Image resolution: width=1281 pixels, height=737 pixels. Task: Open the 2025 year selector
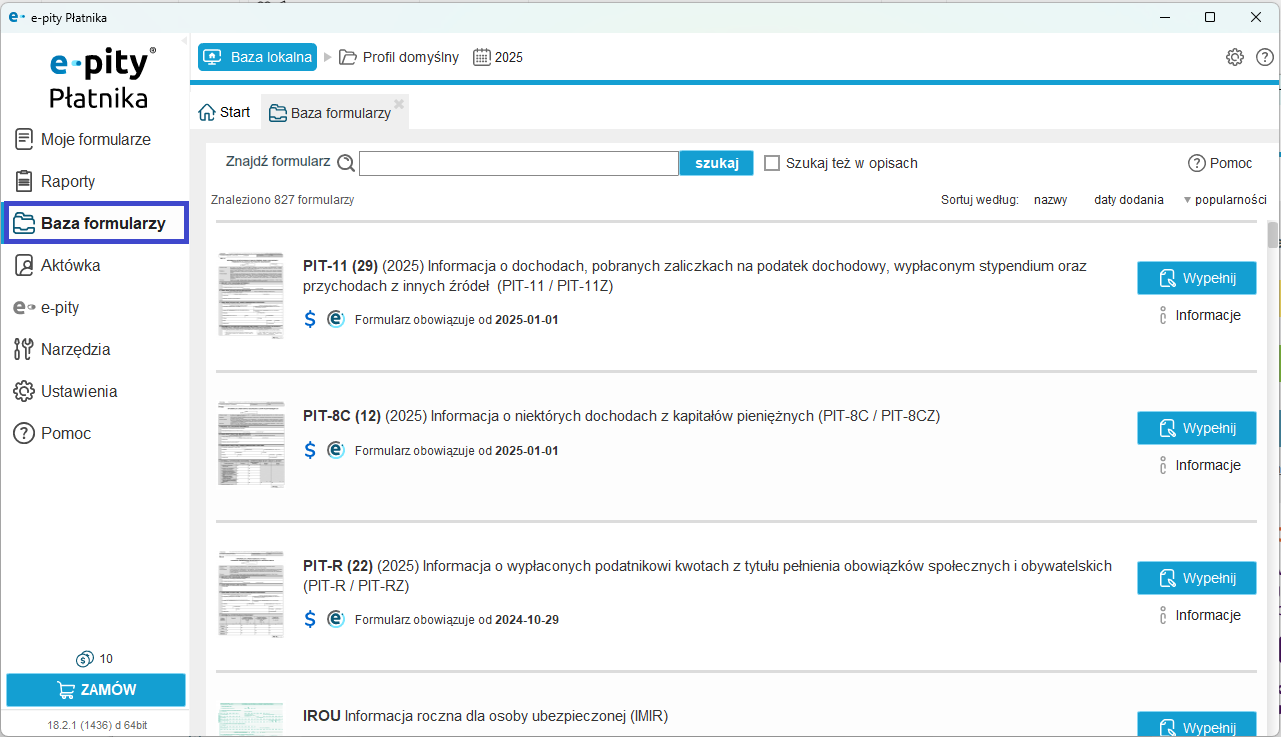[498, 57]
